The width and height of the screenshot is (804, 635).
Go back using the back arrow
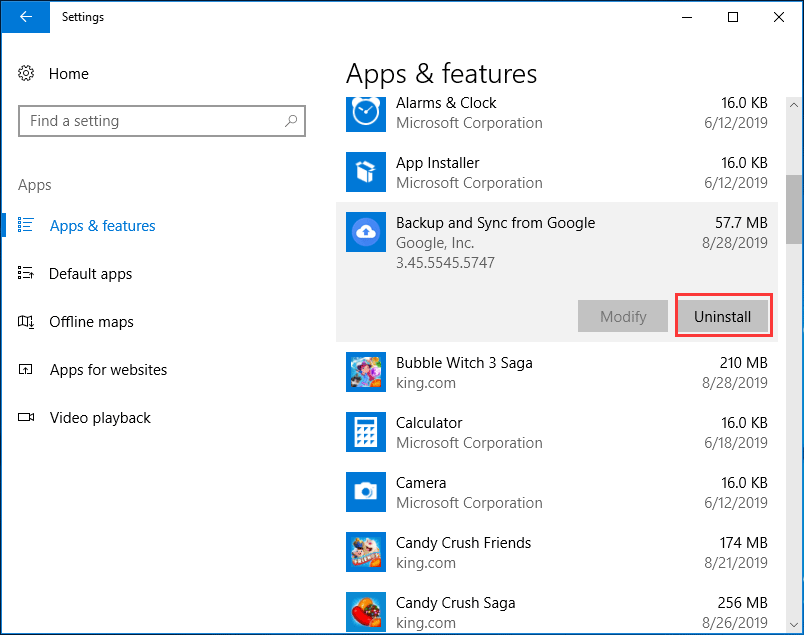(x=25, y=17)
